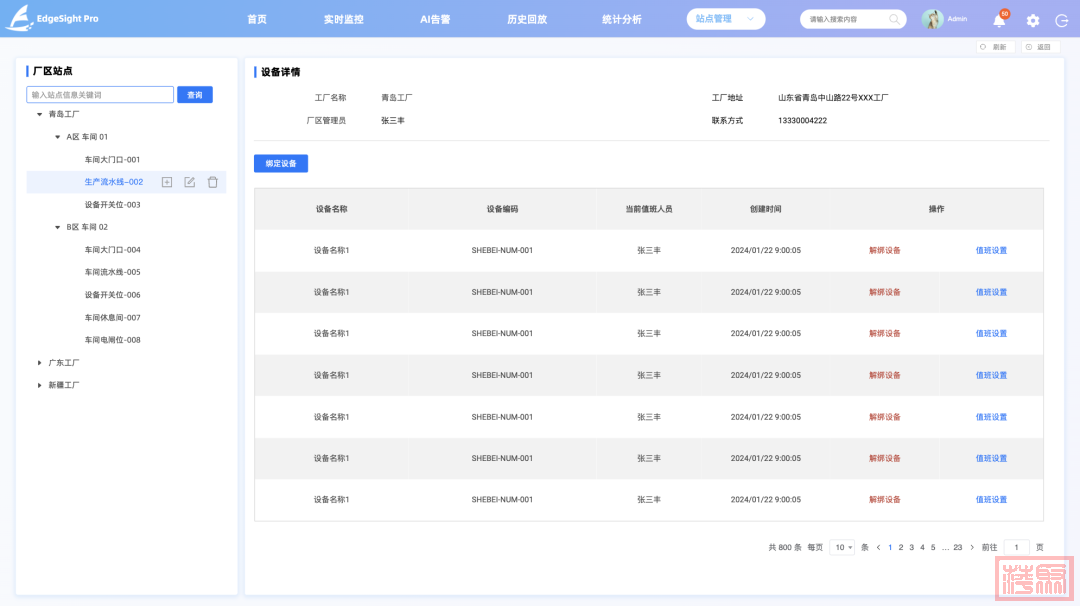Click the 绑定设备 button

point(281,163)
